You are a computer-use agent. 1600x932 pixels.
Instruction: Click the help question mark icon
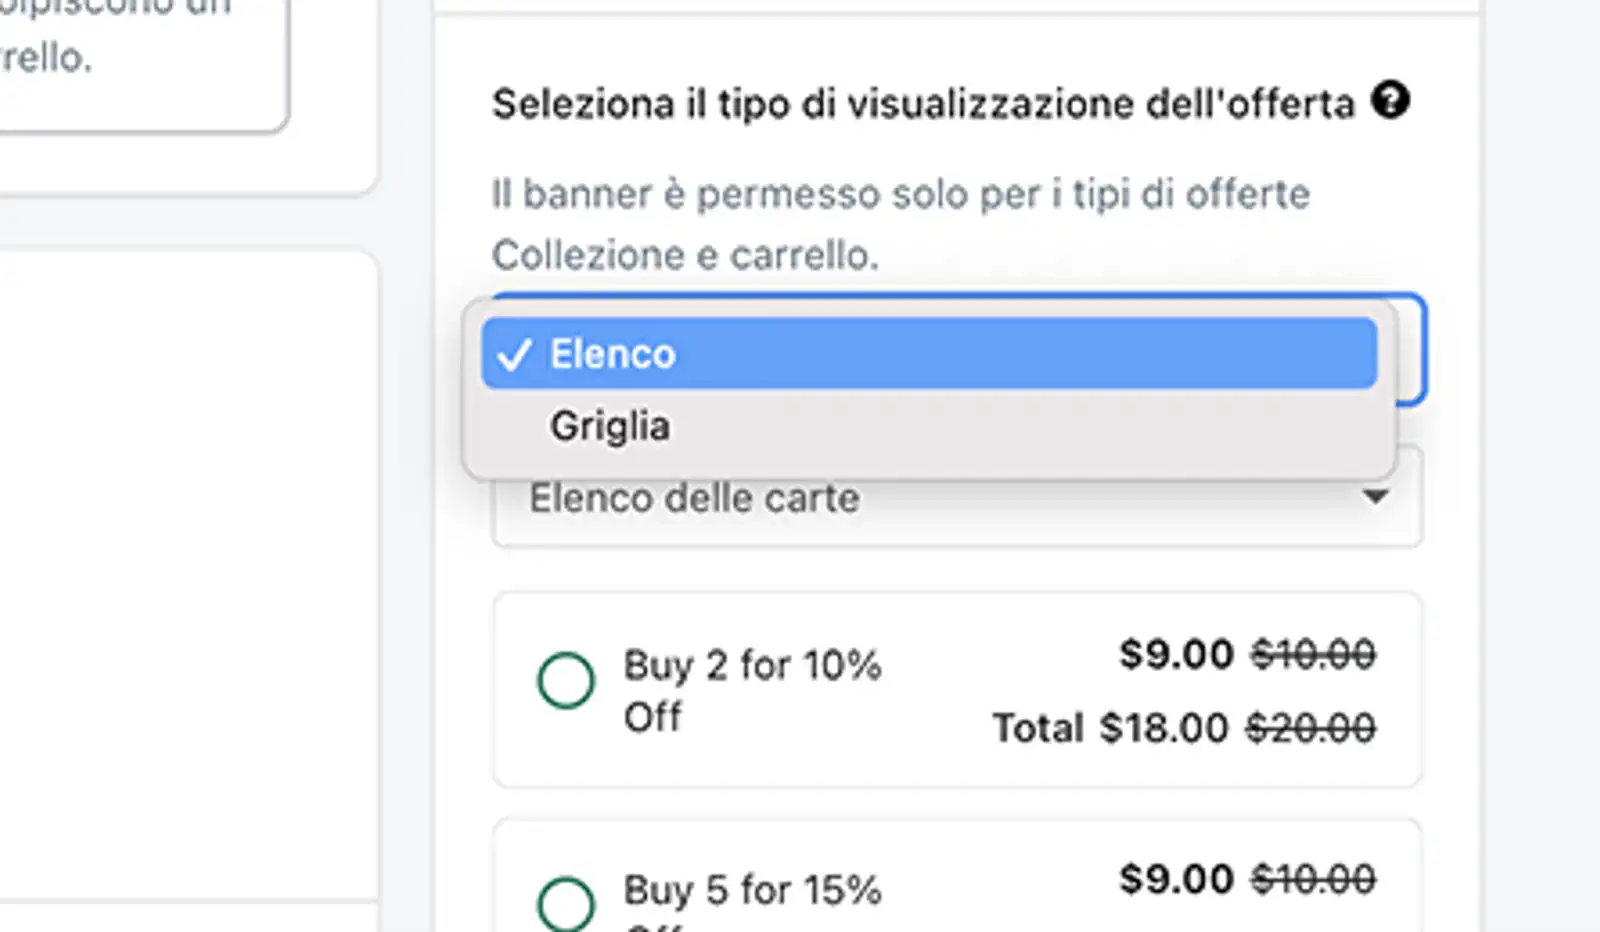[1390, 101]
